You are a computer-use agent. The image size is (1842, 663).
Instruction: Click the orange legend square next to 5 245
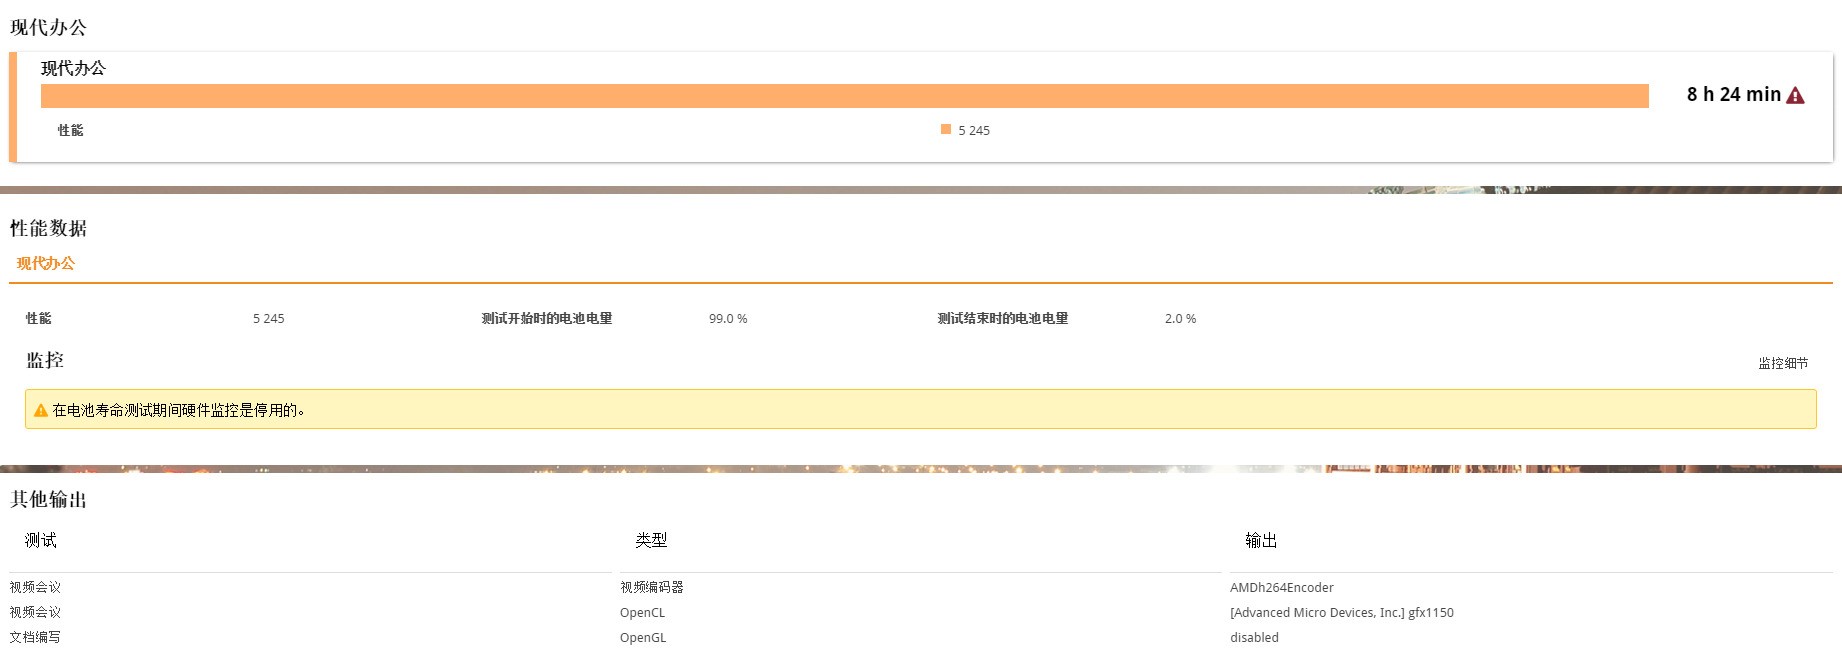[945, 129]
